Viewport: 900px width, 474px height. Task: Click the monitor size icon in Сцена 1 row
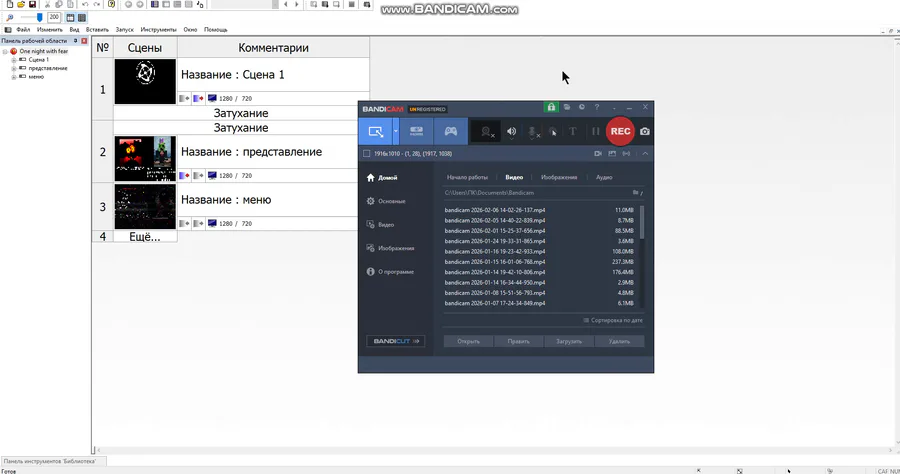(212, 98)
